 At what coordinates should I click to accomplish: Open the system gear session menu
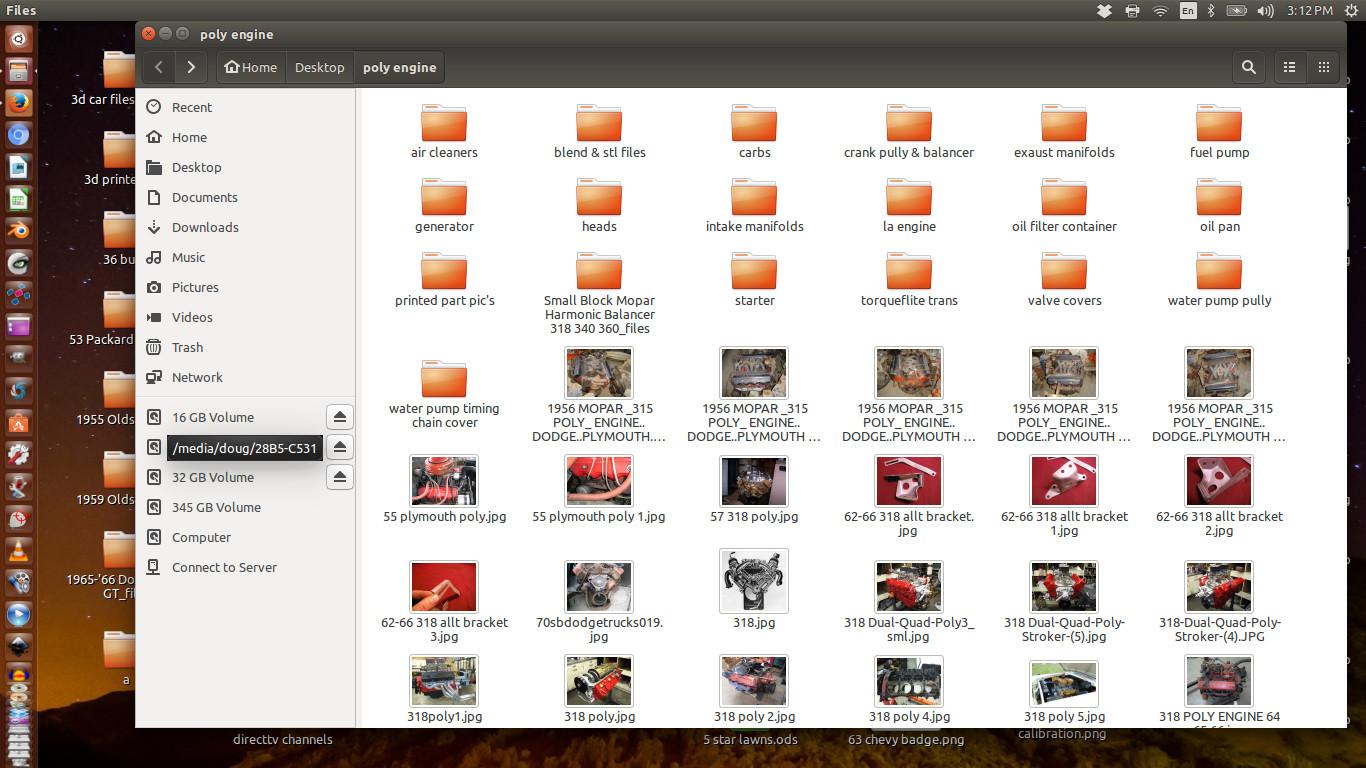1351,11
